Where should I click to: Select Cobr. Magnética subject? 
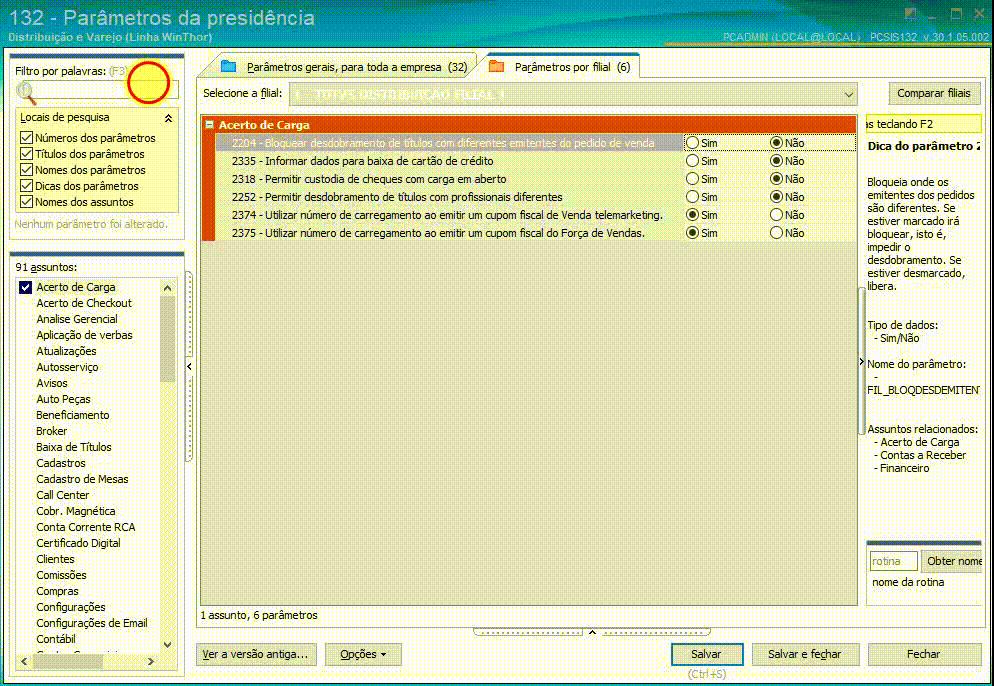pyautogui.click(x=75, y=511)
